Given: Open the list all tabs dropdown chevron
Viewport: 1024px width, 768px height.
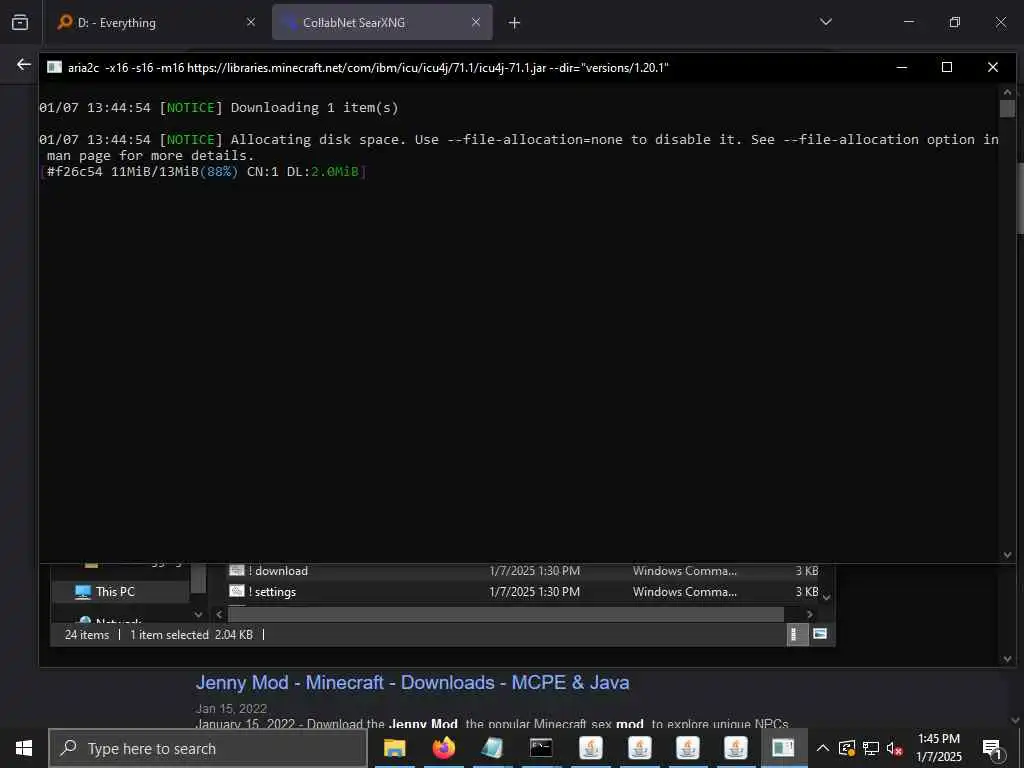Looking at the screenshot, I should pyautogui.click(x=825, y=22).
